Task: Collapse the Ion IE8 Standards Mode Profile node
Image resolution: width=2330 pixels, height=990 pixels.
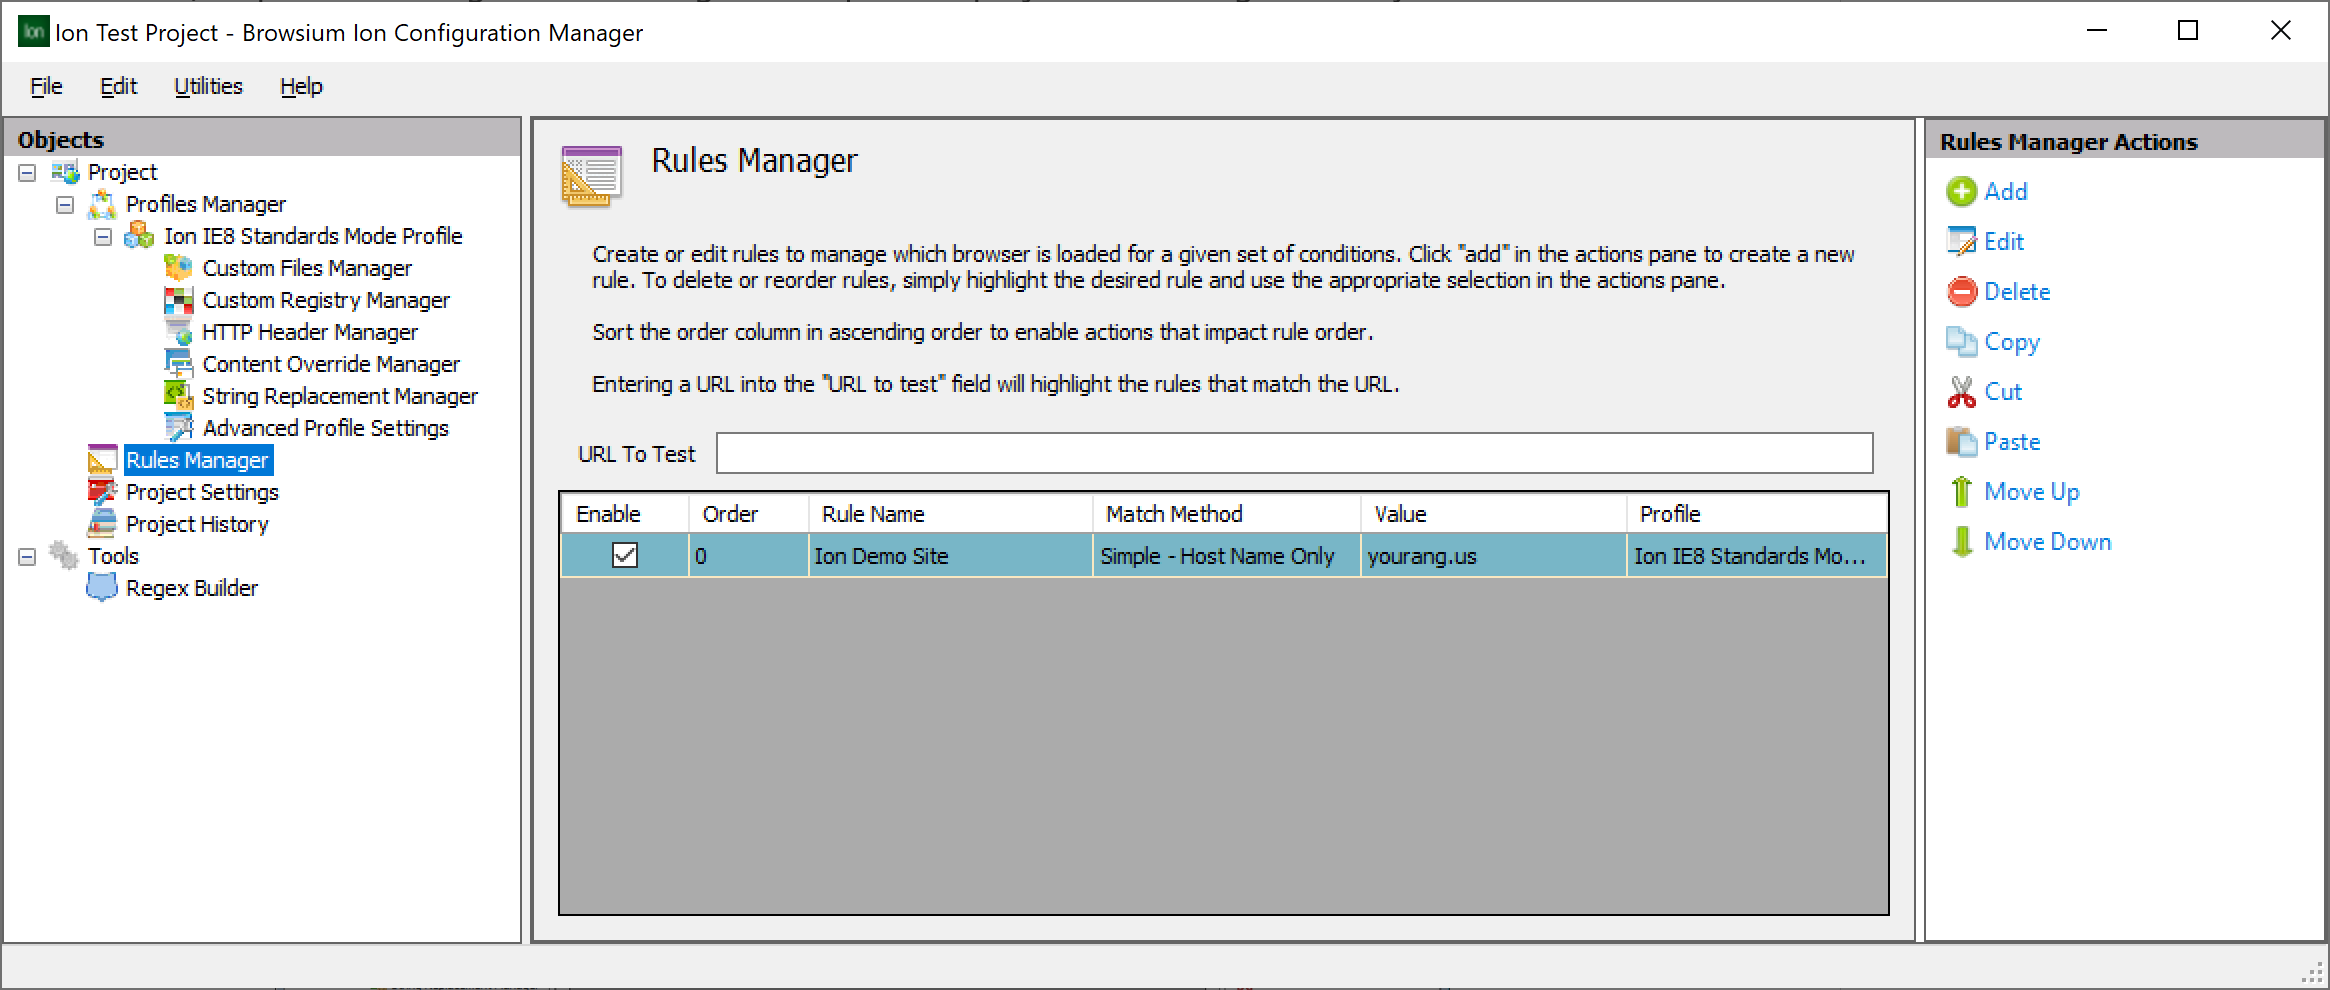Action: (x=101, y=236)
